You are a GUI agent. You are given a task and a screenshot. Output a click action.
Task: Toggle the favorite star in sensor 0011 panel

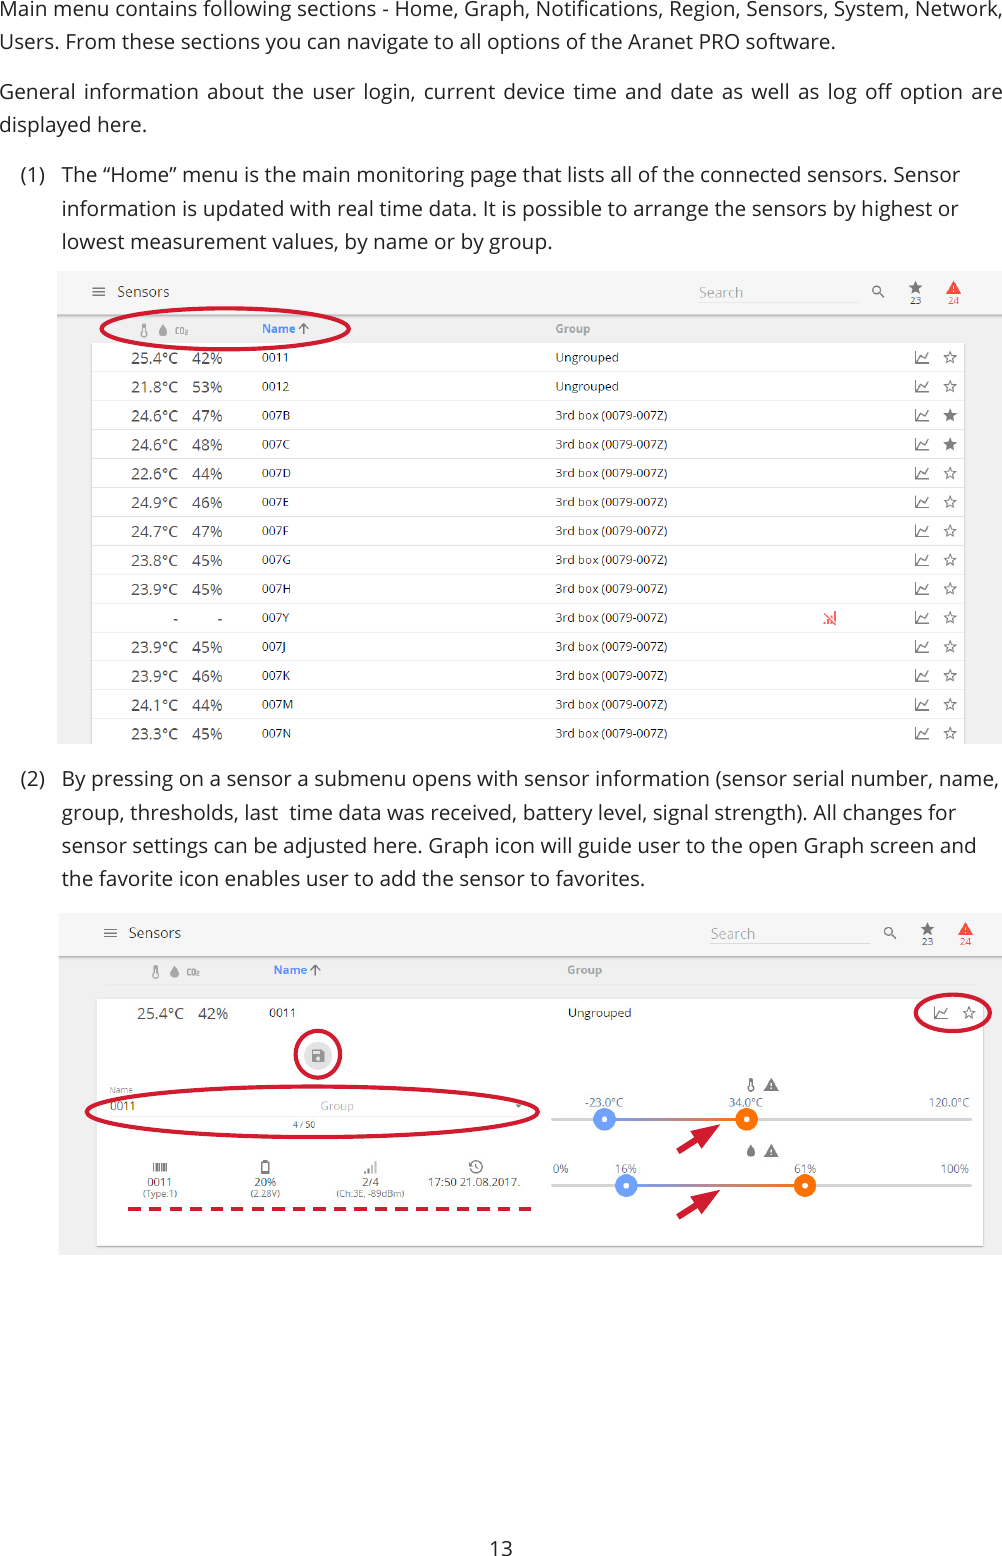tap(968, 1012)
